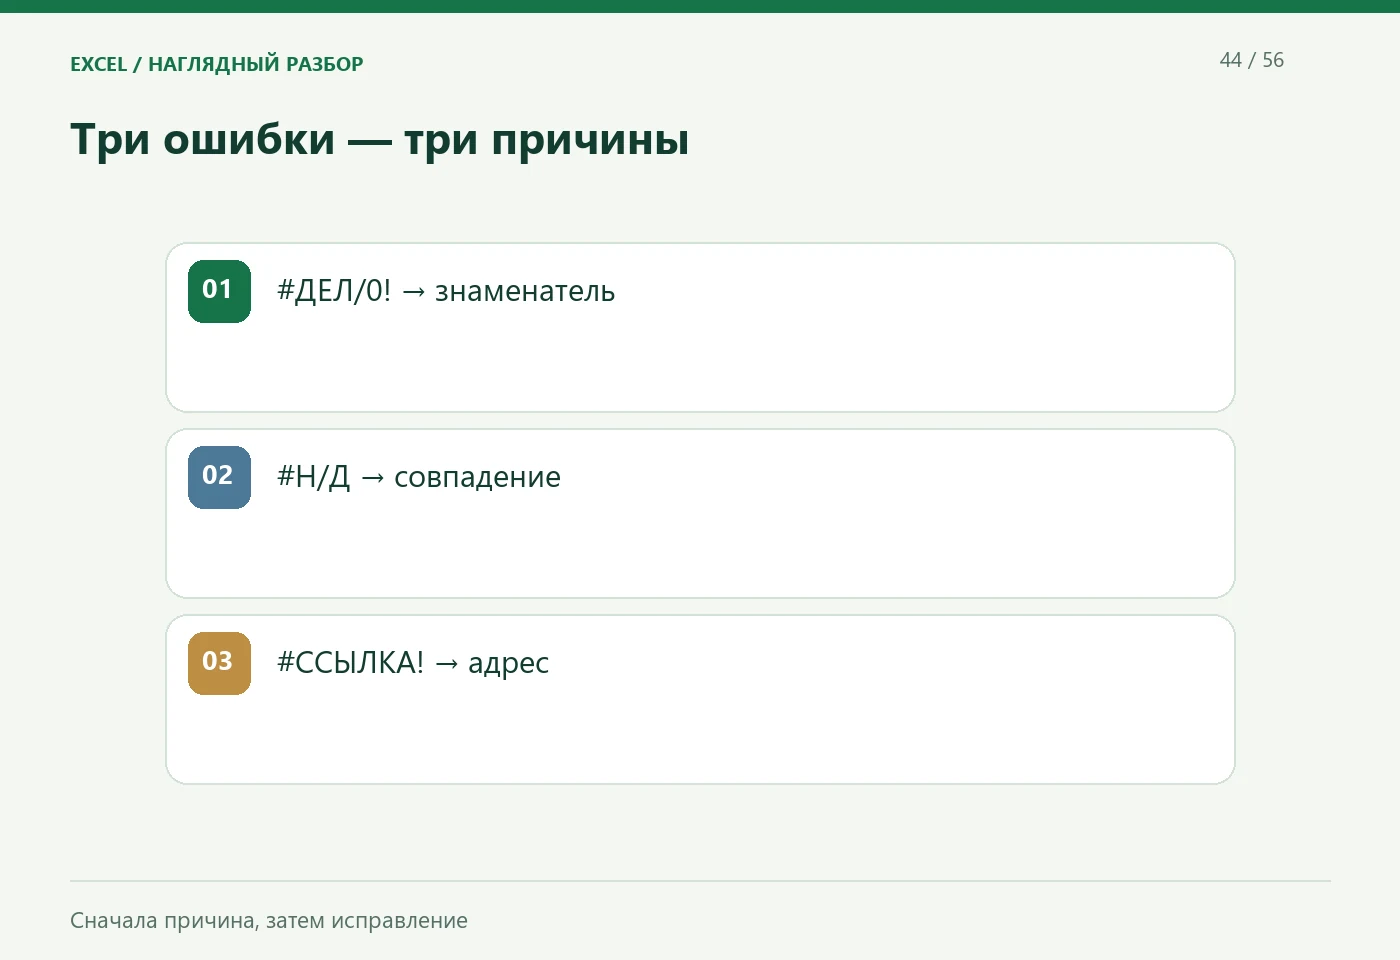Select the text "#ССЫЛКА! → адрес"
The height and width of the screenshot is (960, 1400).
click(413, 663)
